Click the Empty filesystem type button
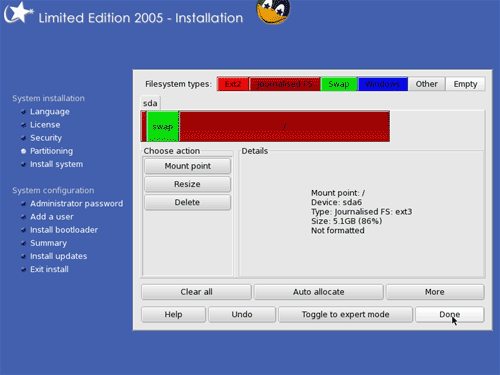 [465, 84]
